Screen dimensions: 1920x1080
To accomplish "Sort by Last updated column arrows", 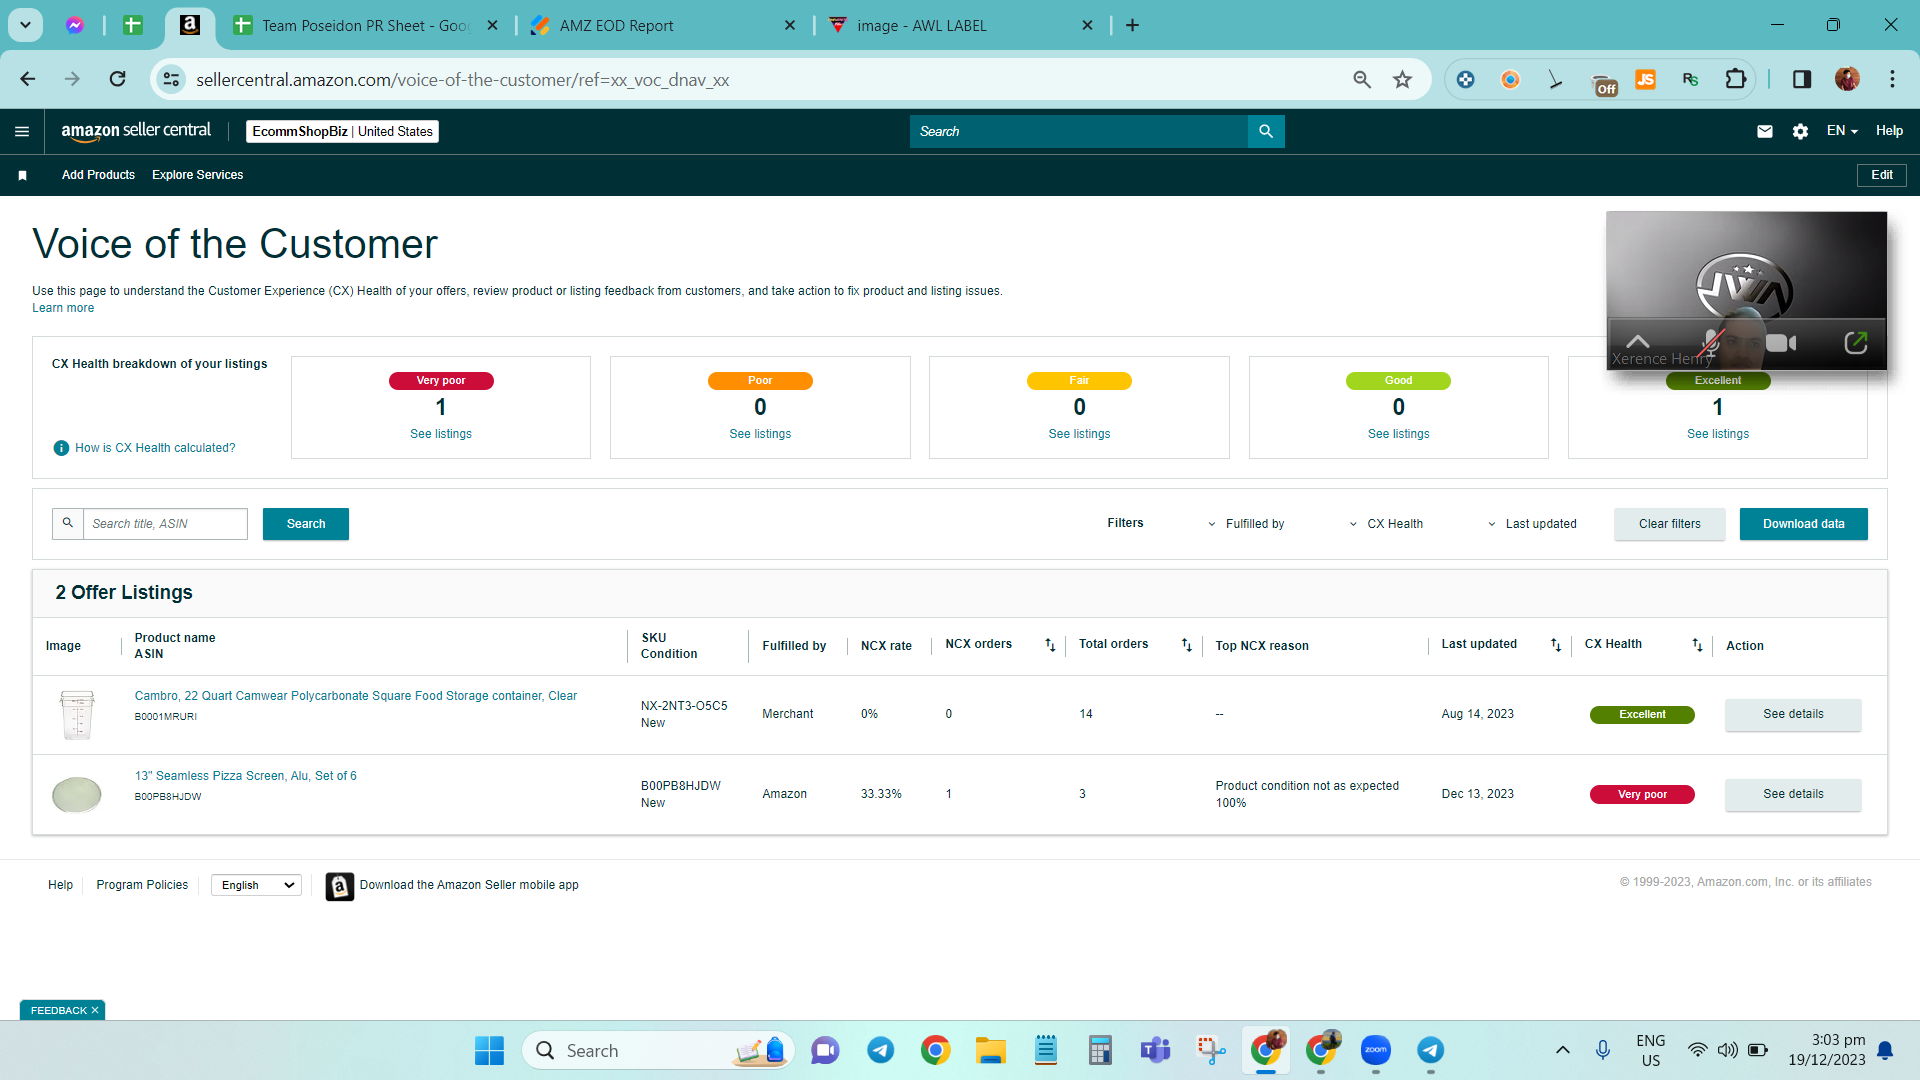I will [1556, 645].
